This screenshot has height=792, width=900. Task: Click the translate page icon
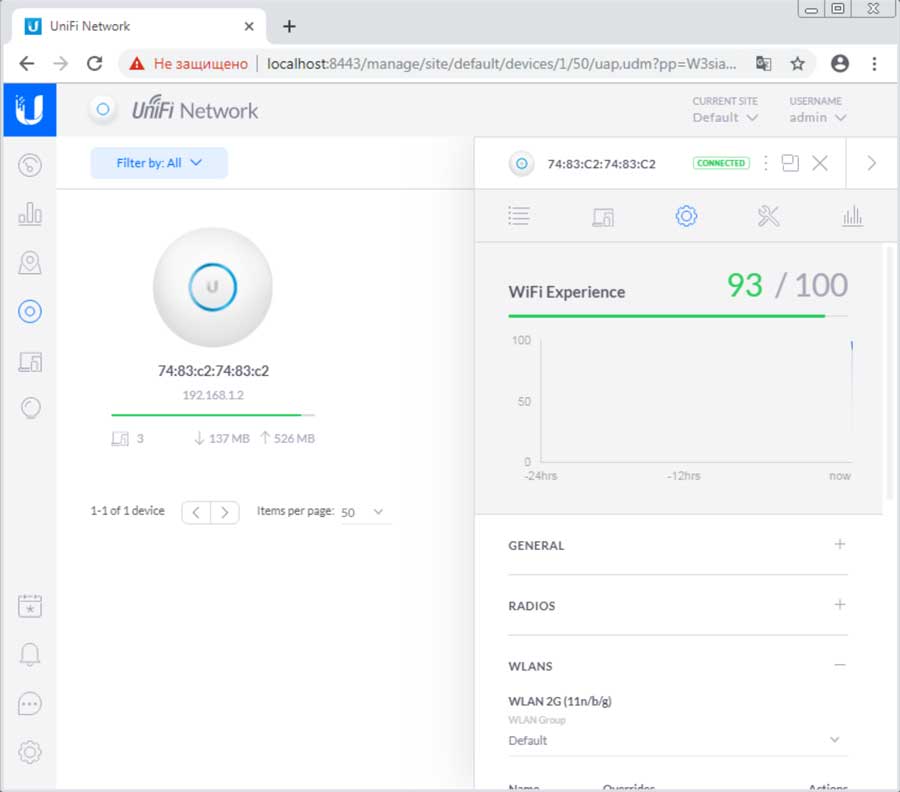click(763, 63)
